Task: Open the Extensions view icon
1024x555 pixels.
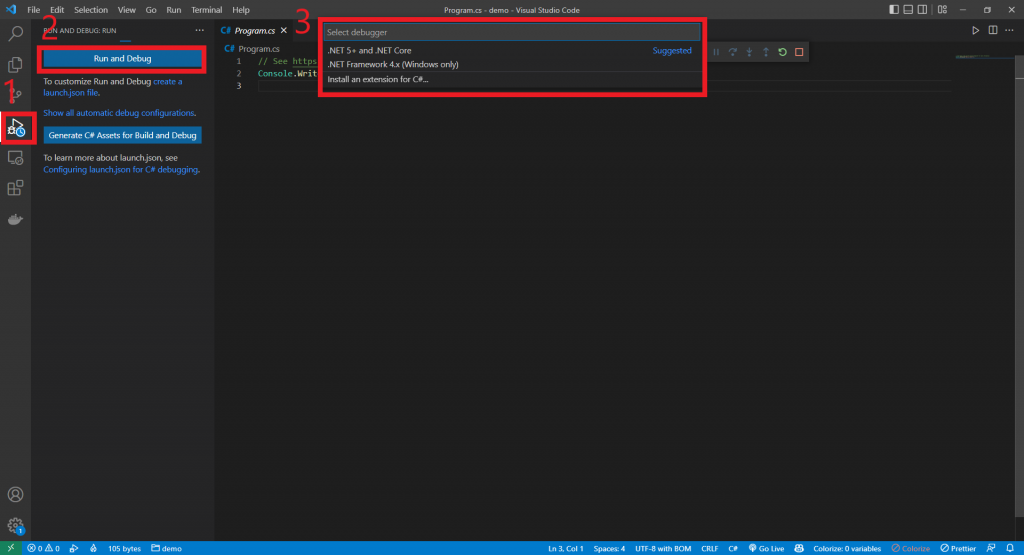Action: tap(15, 189)
